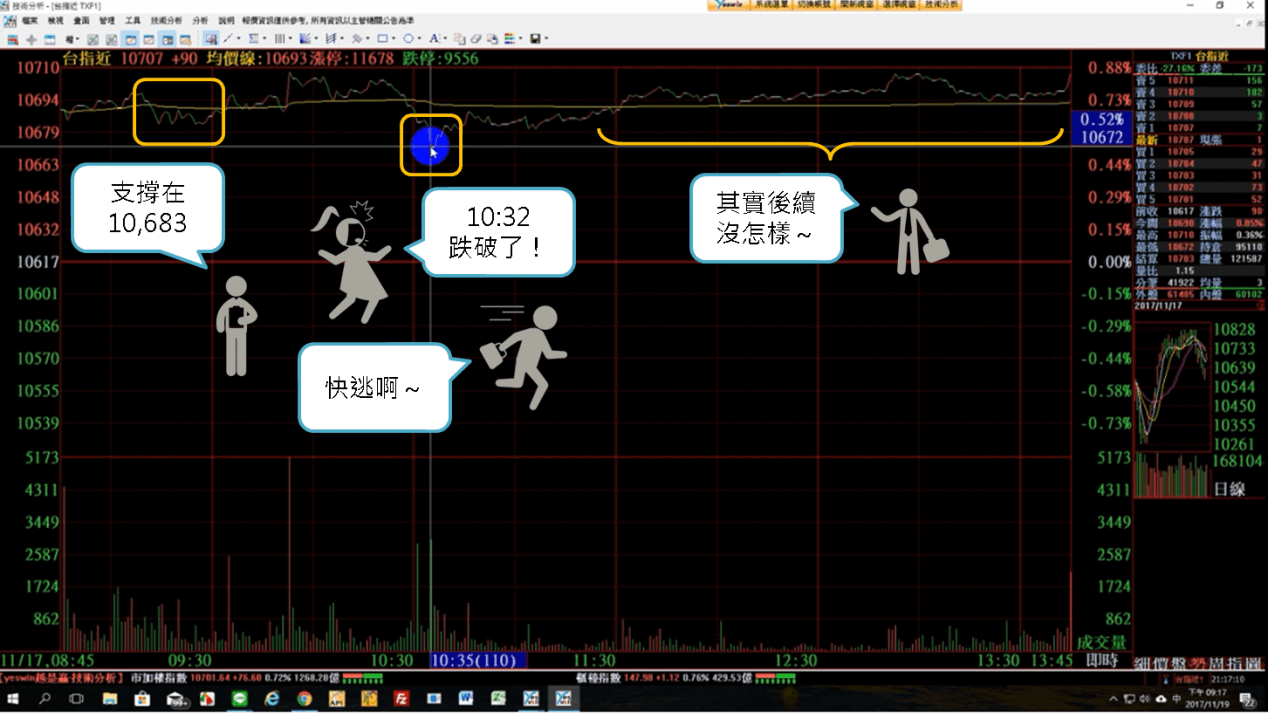The image size is (1268, 713).
Task: Open the 說明 menu
Action: coord(227,20)
